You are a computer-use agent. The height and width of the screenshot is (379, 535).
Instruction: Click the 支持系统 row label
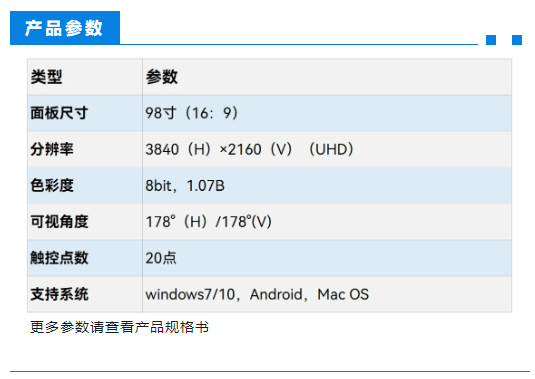[x=59, y=294]
